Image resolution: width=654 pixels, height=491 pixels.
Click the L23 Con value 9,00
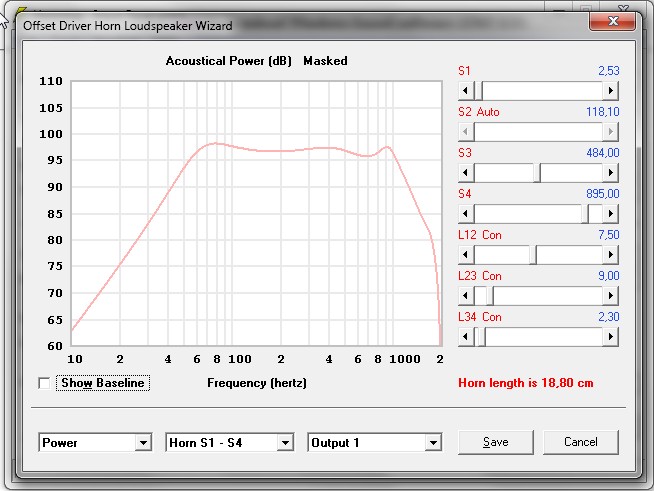coord(609,276)
